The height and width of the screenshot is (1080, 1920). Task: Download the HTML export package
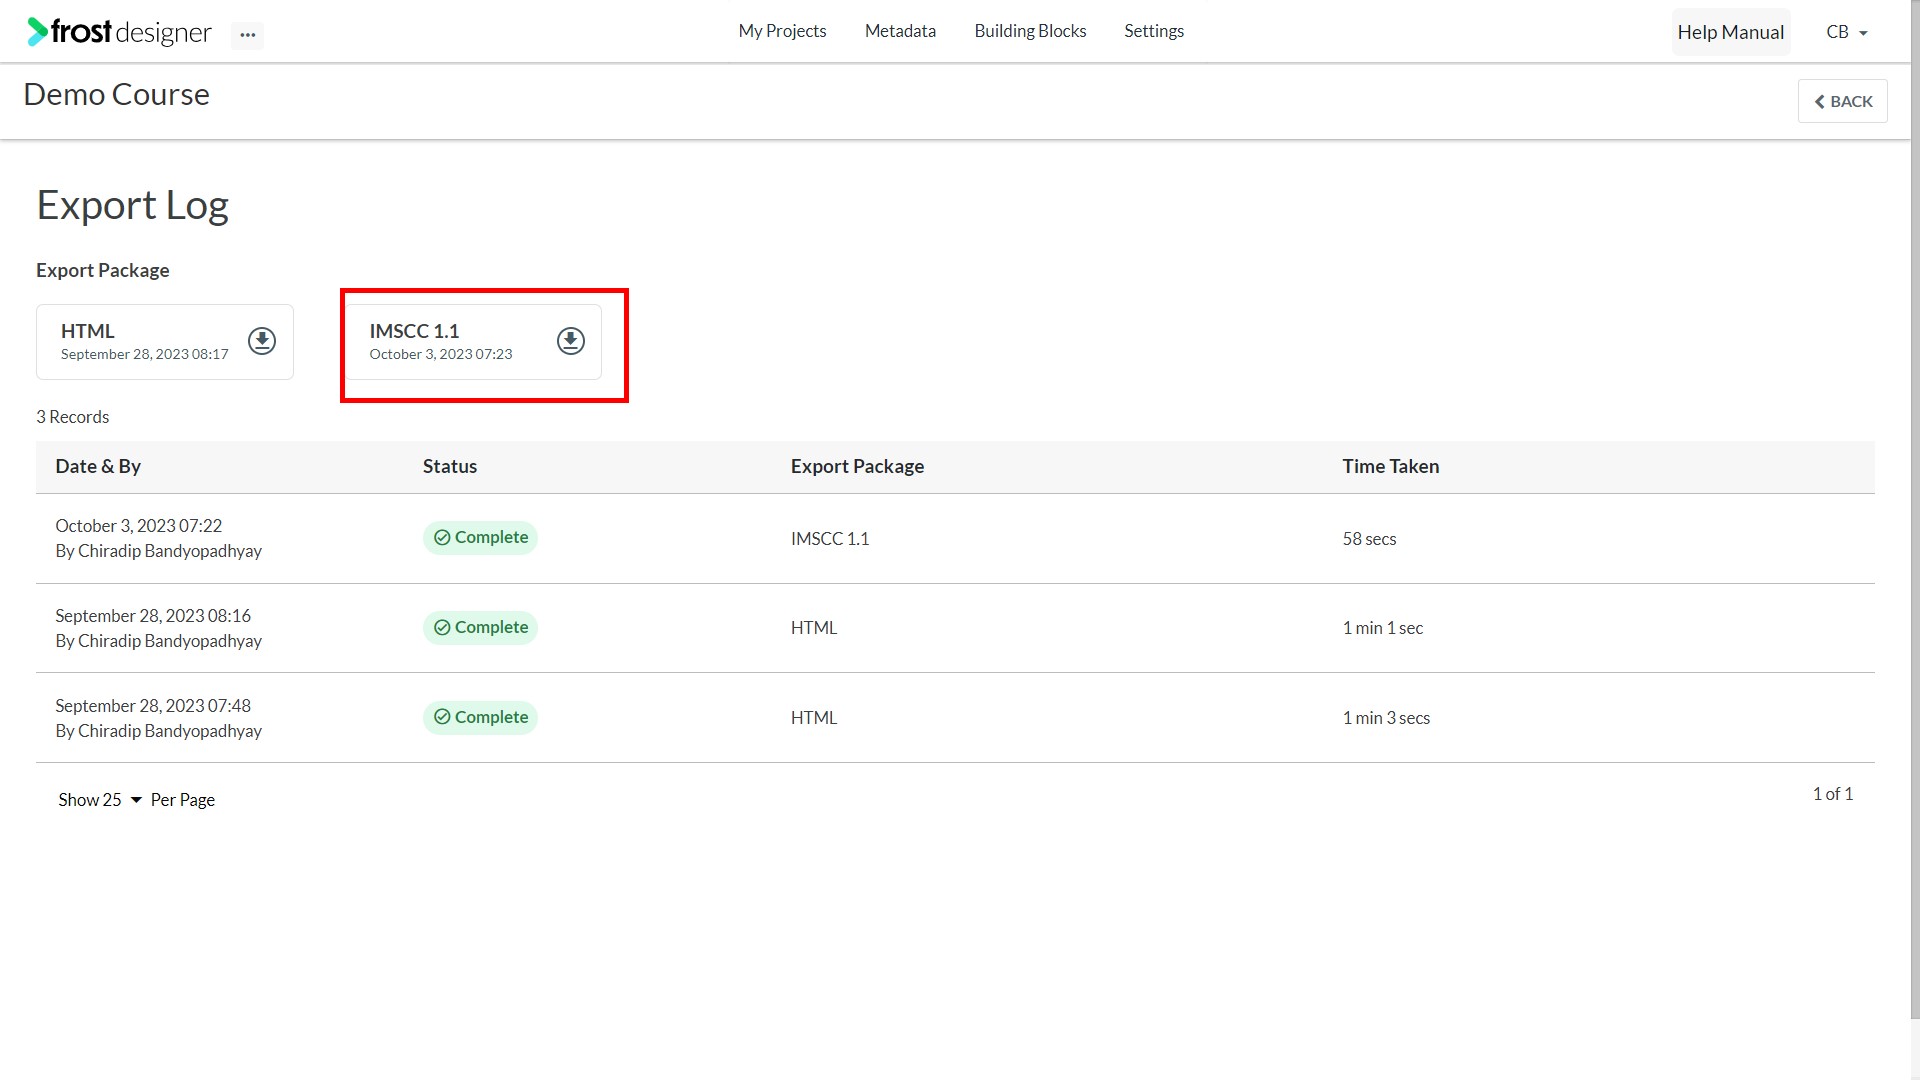(x=262, y=341)
